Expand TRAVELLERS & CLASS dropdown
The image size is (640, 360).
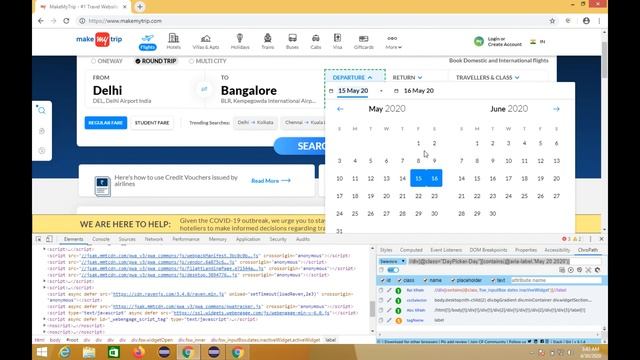click(488, 78)
